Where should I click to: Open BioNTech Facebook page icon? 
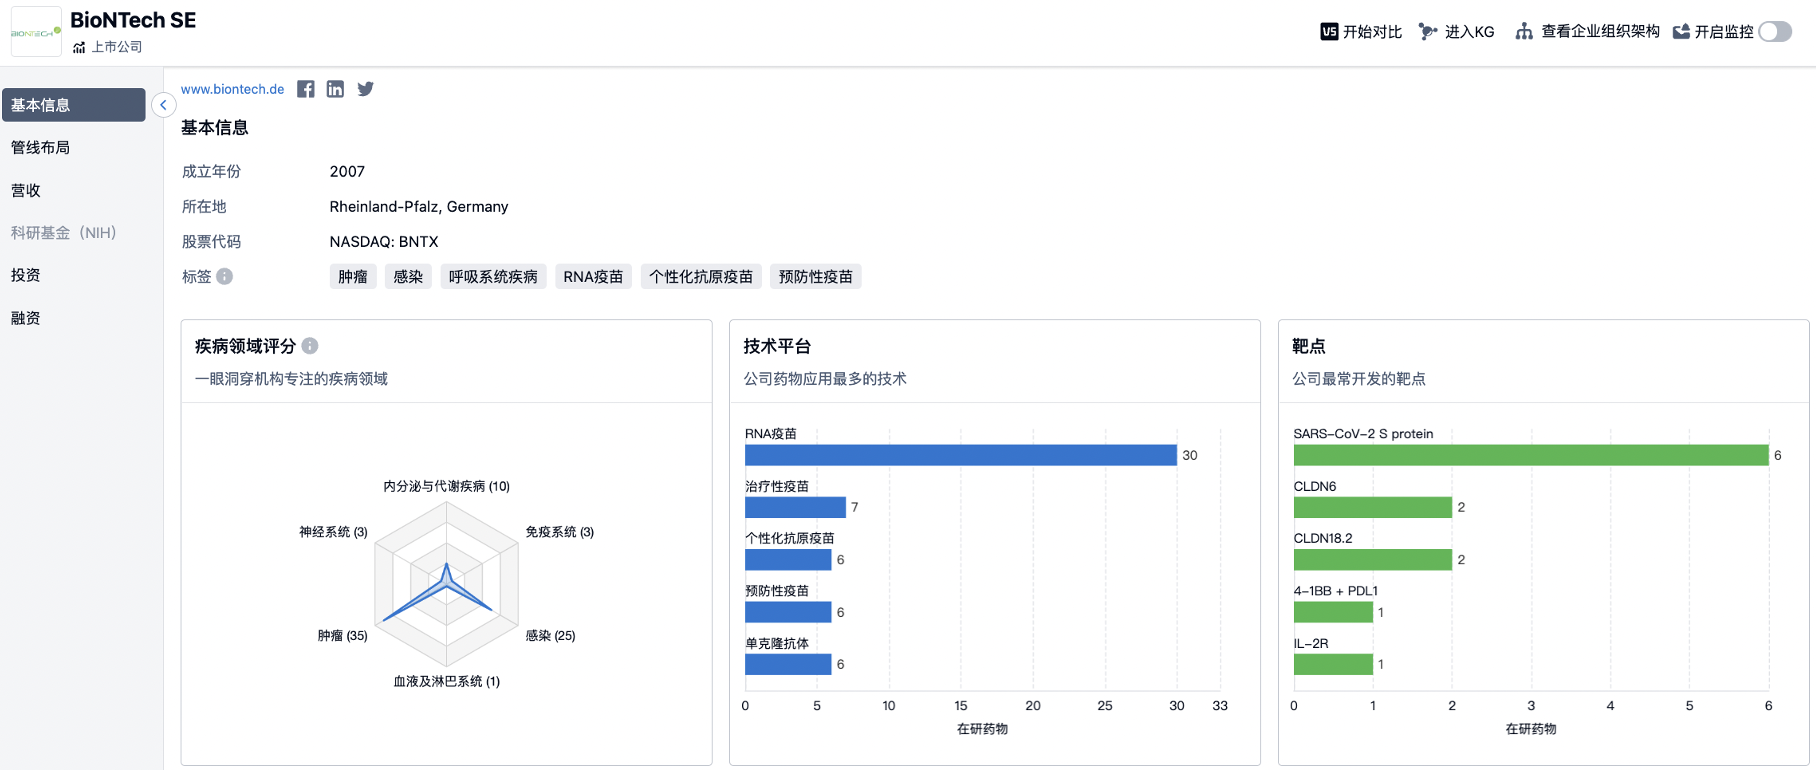point(306,89)
